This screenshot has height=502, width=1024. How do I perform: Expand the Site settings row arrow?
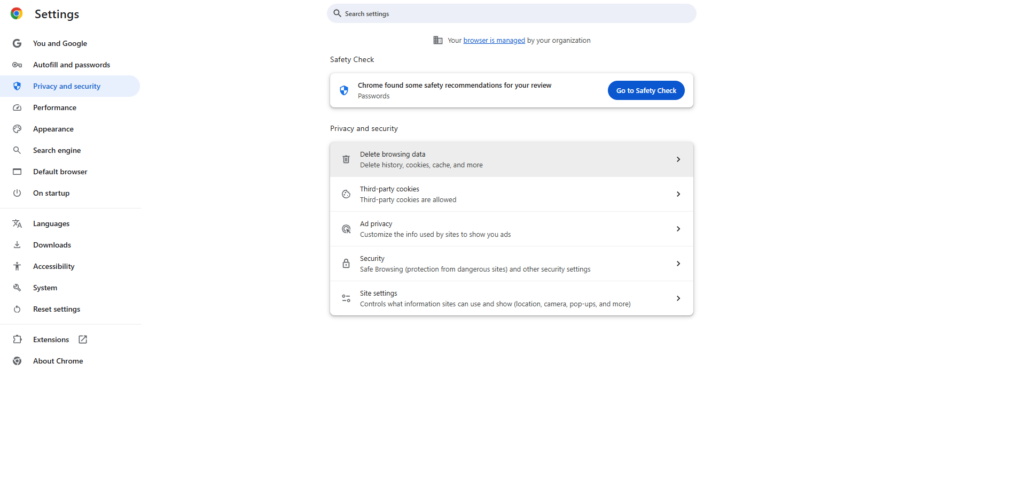tap(678, 298)
